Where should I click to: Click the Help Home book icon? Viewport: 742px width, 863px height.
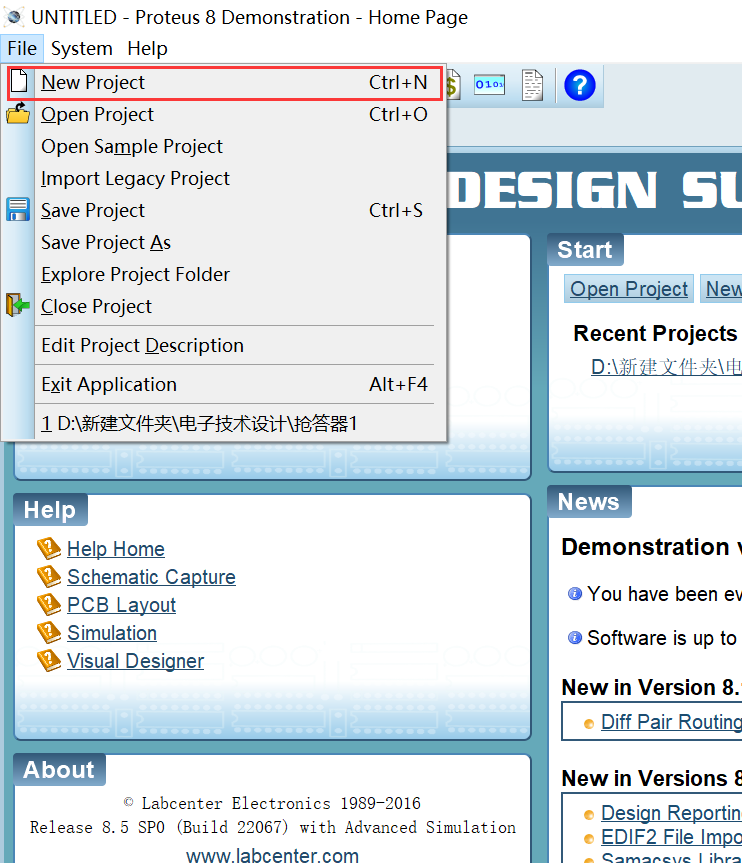[49, 549]
